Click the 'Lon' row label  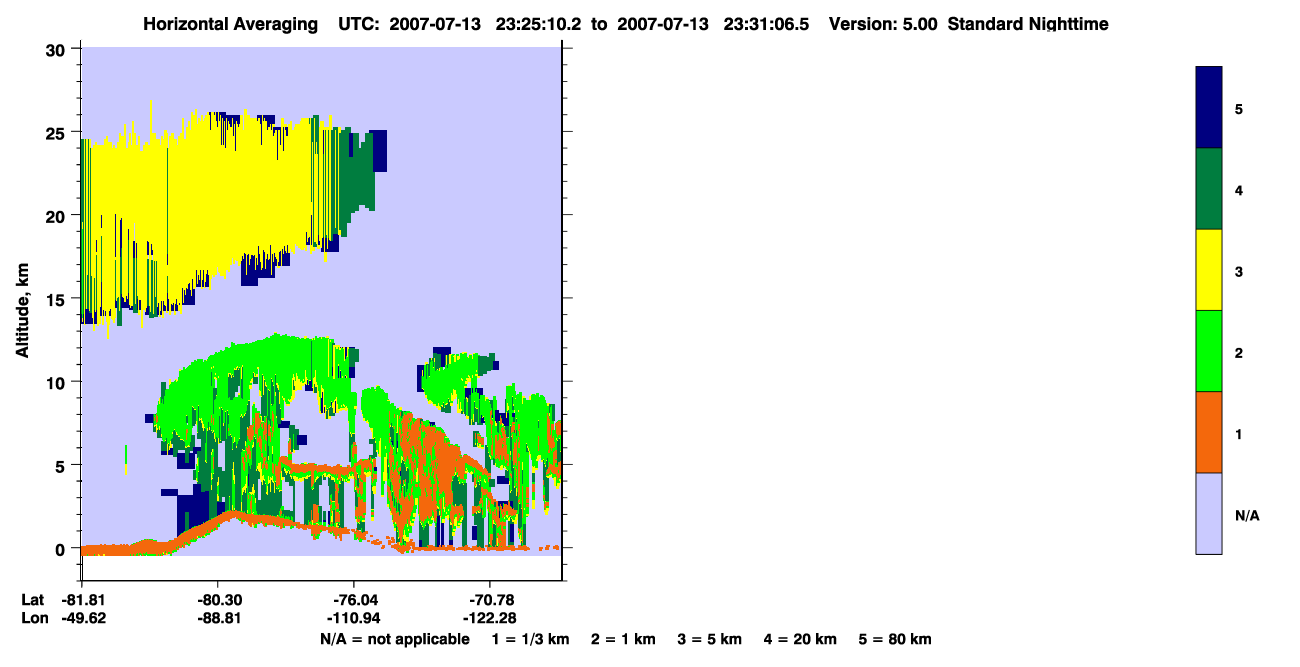33,618
